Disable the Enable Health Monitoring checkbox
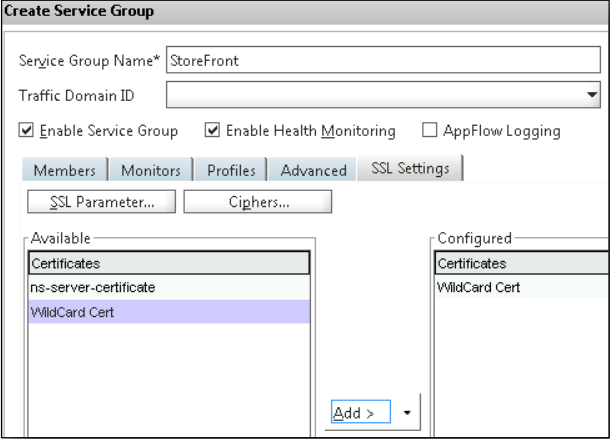The width and height of the screenshot is (610, 439). pos(212,131)
